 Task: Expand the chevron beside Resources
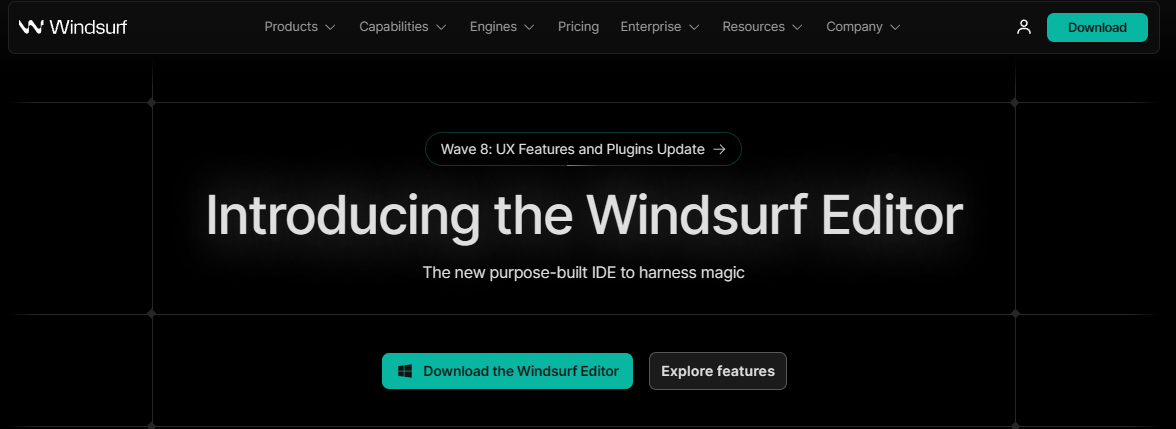tap(797, 27)
